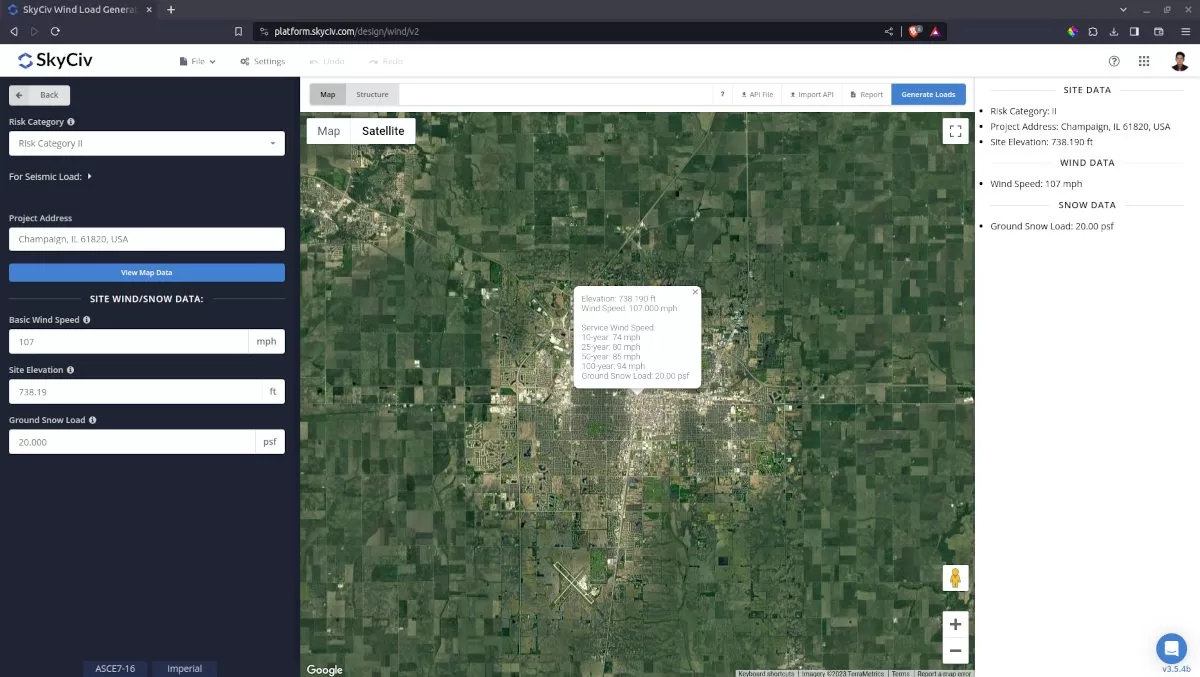Screen dimensions: 1200x677
Task: Open the Report tool
Action: 865,93
